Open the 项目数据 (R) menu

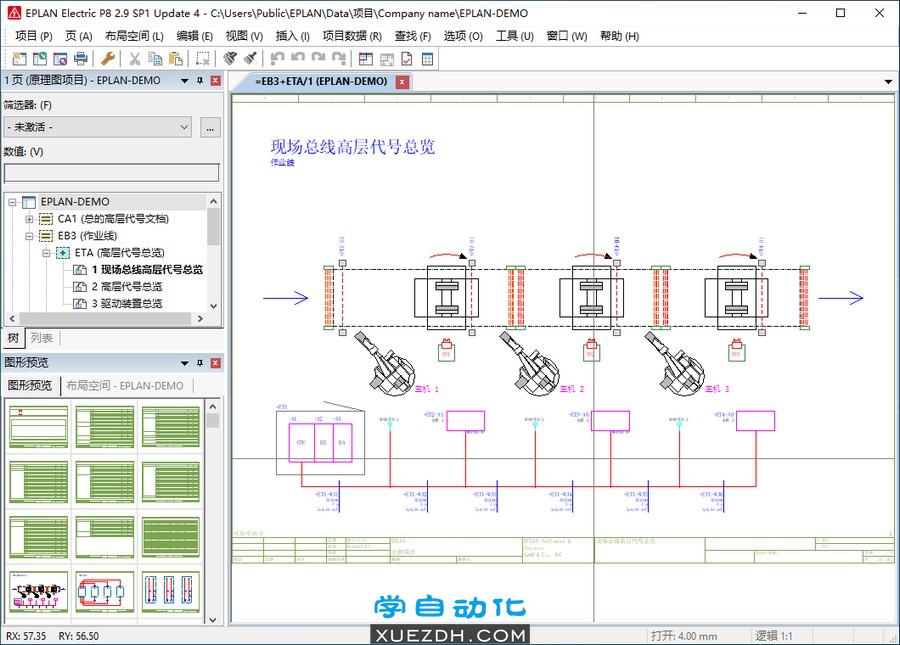coord(352,36)
